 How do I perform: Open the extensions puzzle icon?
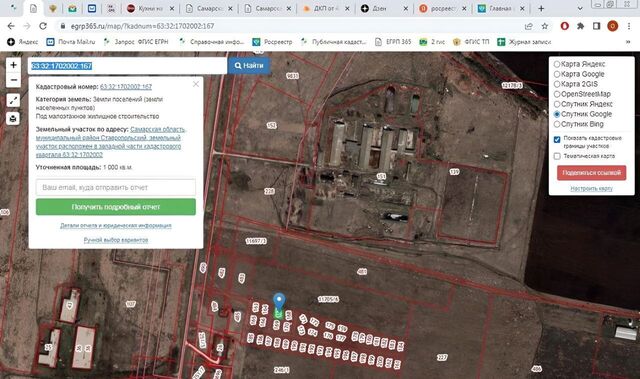click(x=580, y=26)
